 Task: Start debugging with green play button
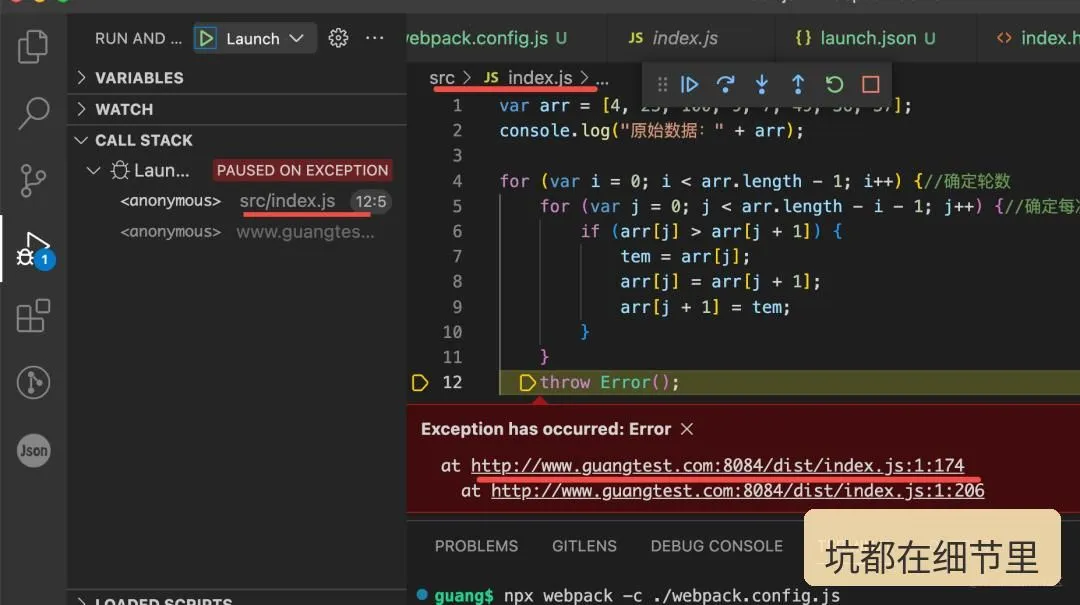click(x=206, y=39)
